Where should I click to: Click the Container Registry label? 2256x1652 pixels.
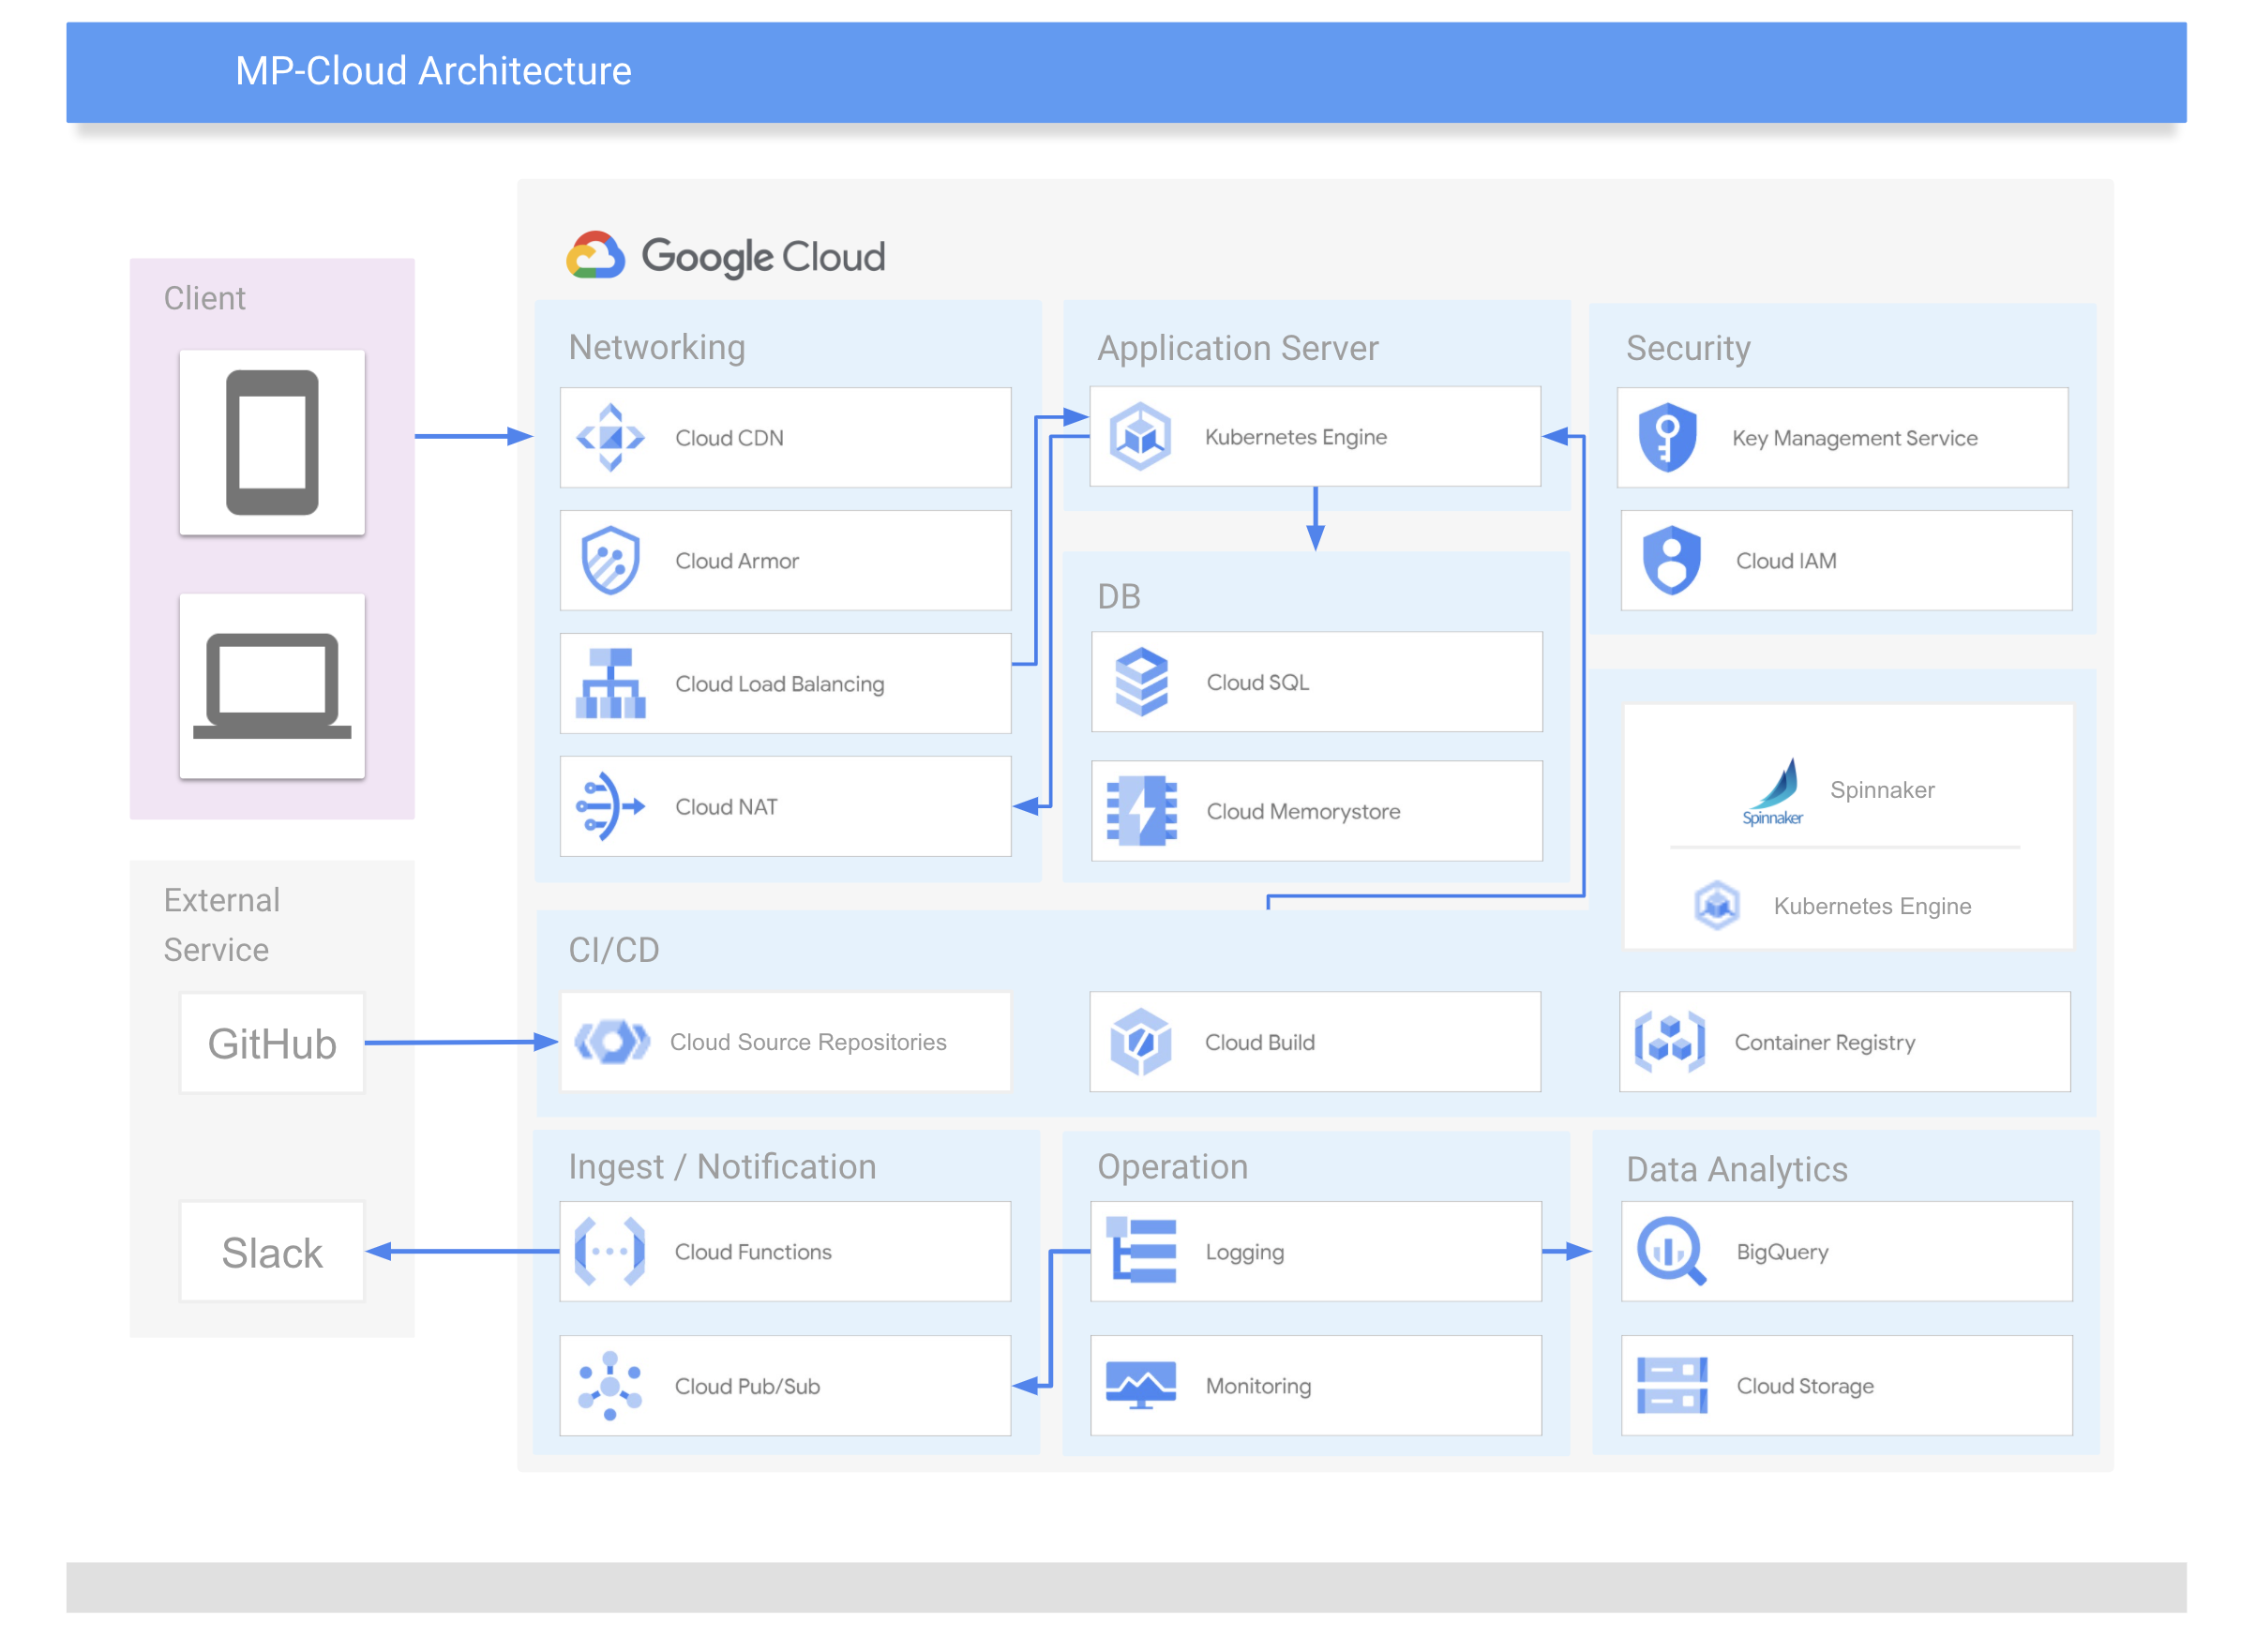click(1824, 1042)
